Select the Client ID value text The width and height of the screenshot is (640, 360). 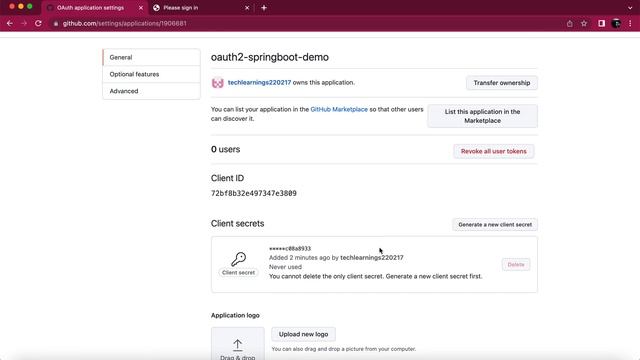click(254, 193)
